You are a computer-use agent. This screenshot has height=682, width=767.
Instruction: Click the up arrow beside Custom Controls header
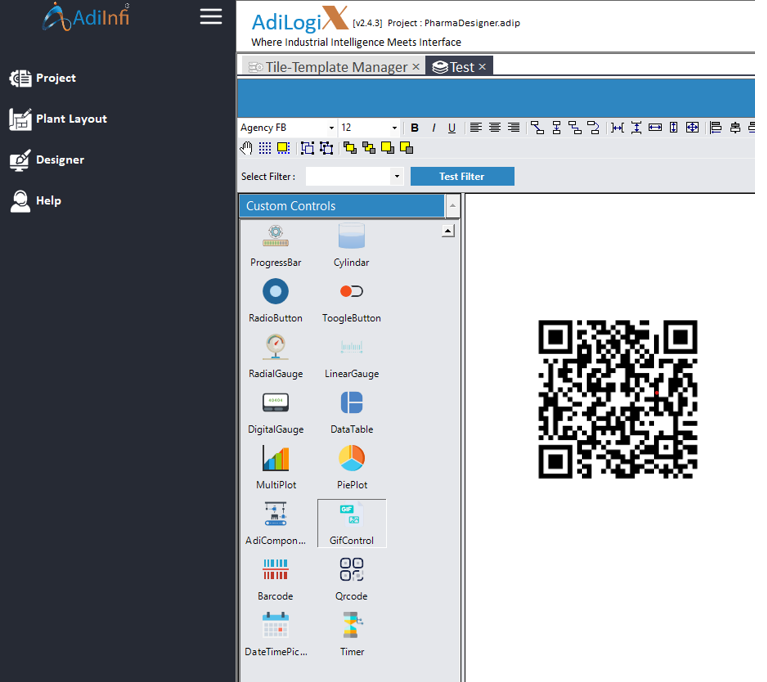pos(453,206)
